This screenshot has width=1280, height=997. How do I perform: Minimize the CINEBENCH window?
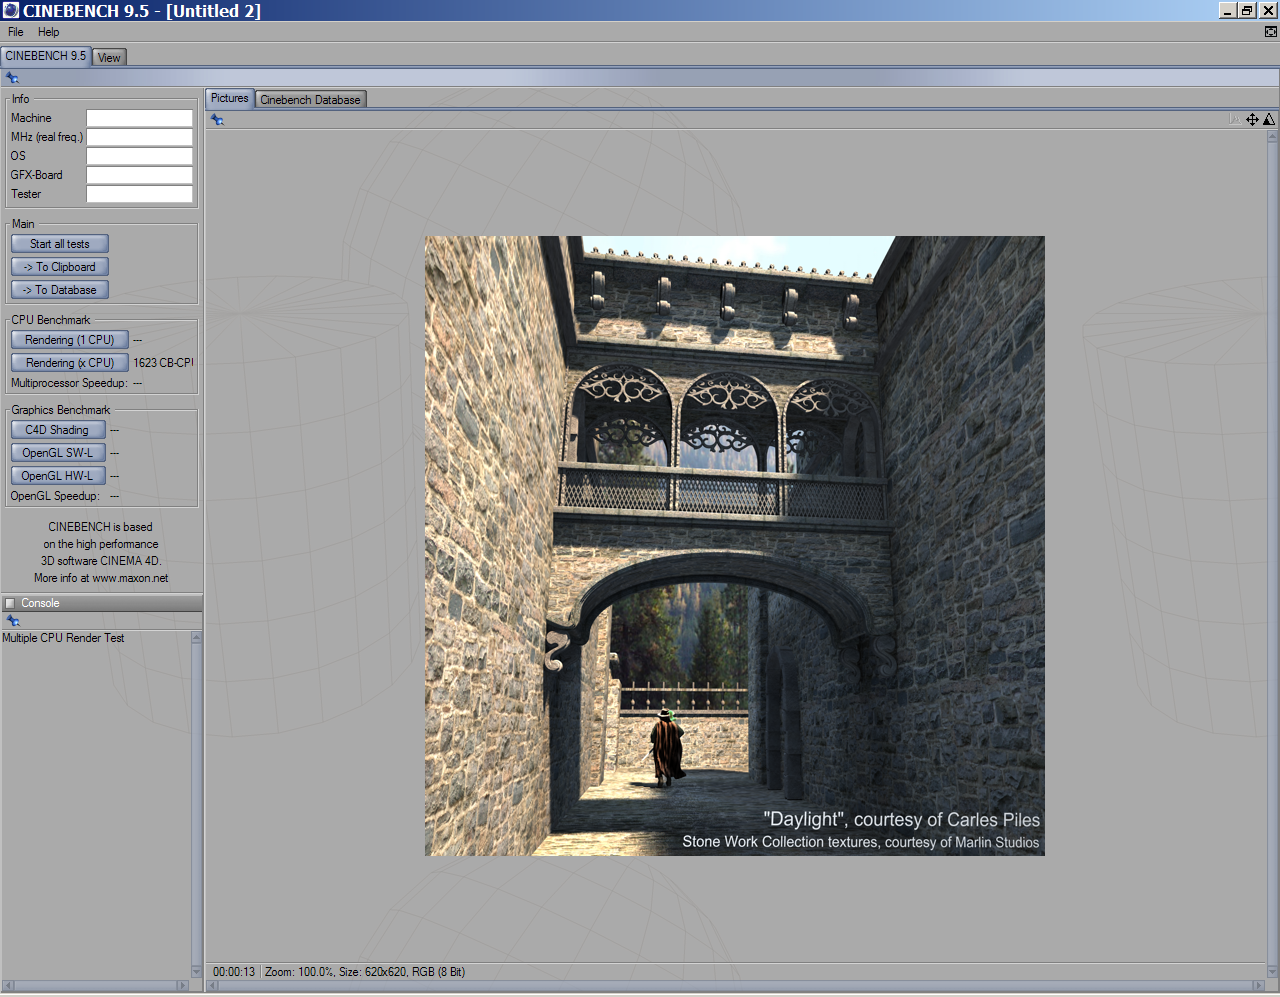tap(1228, 10)
